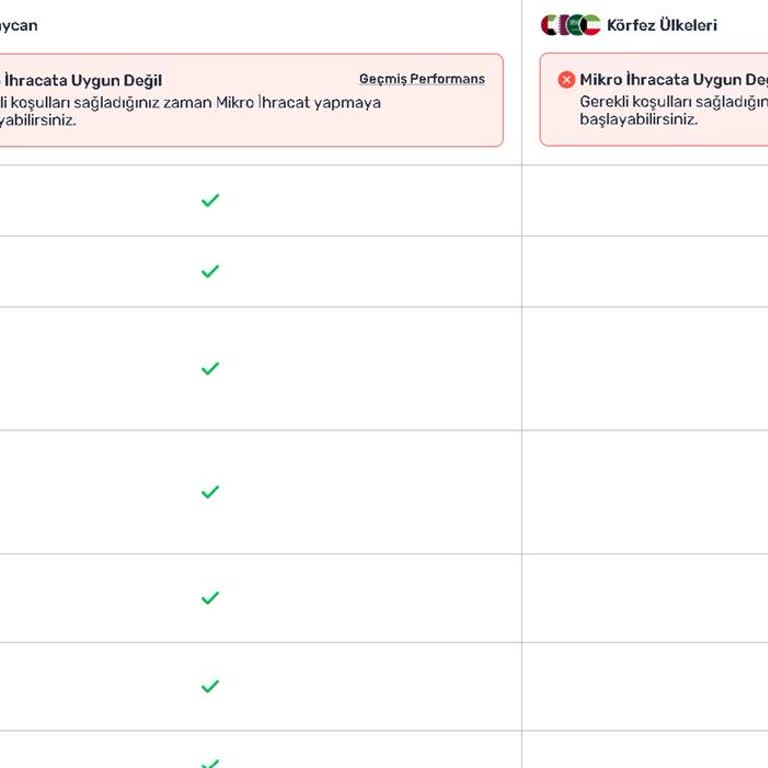Screen dimensions: 768x768
Task: Click the red X error icon
Action: pos(566,80)
